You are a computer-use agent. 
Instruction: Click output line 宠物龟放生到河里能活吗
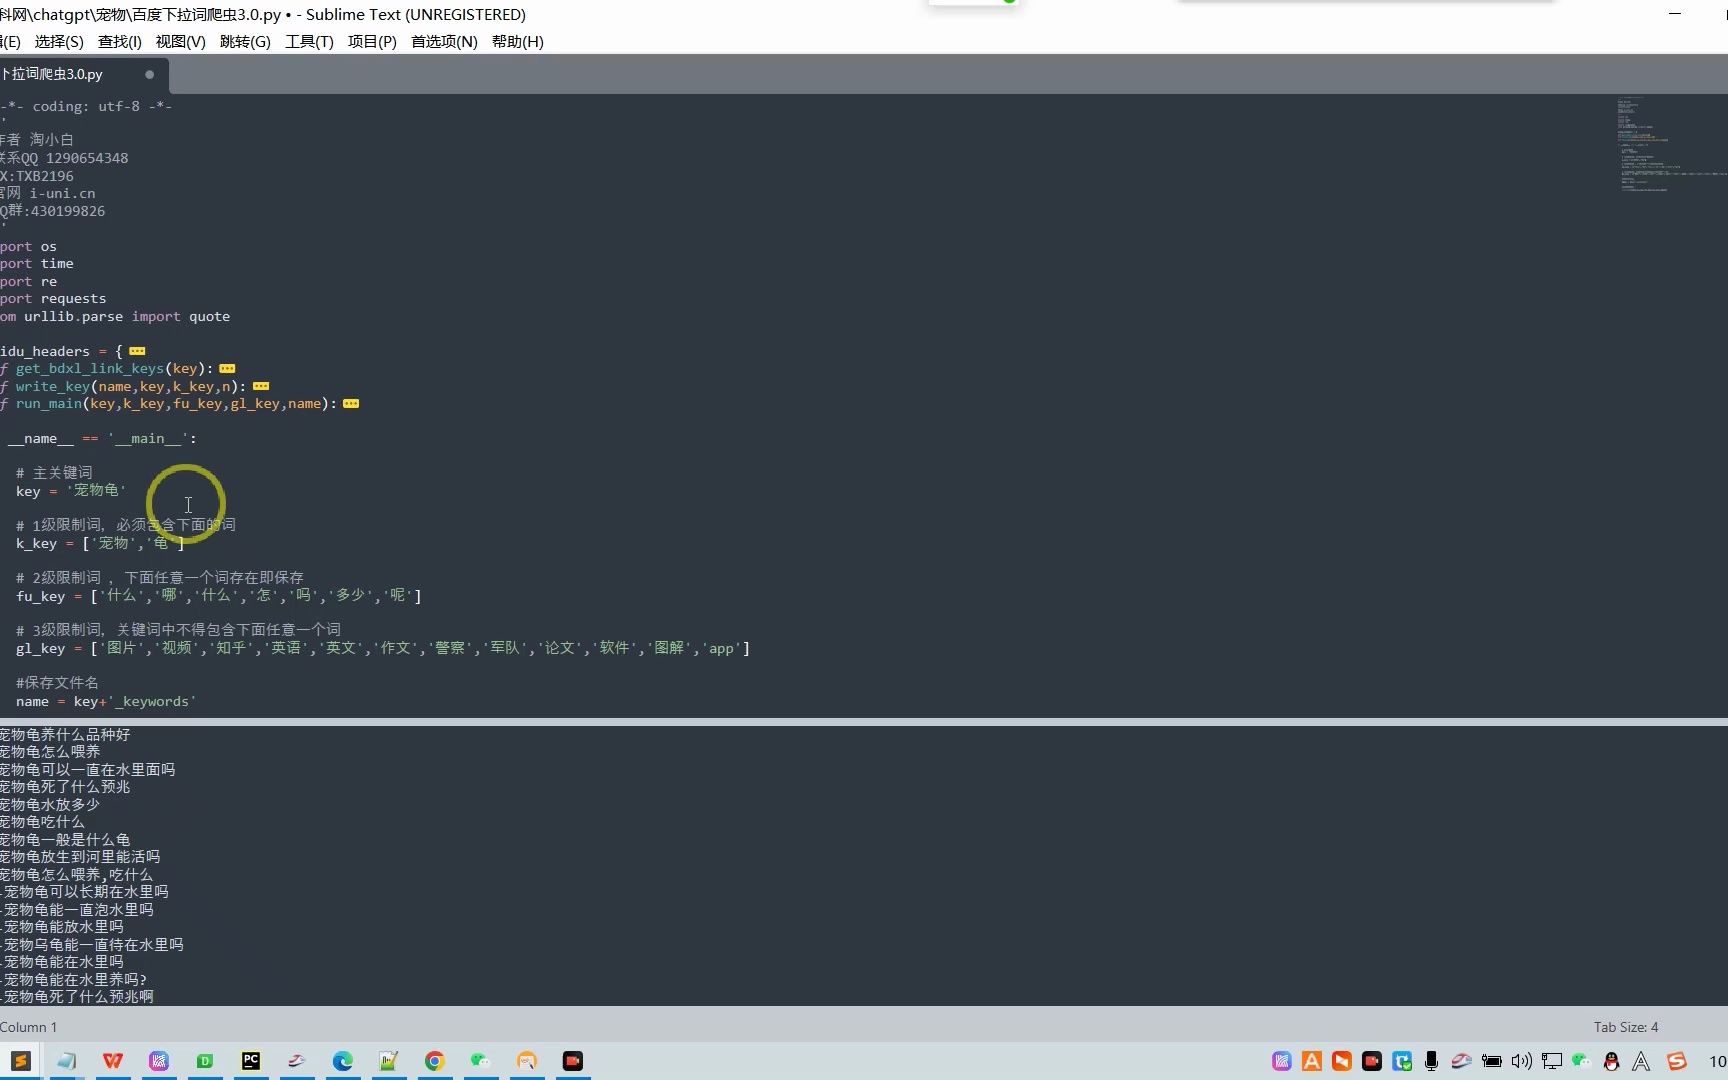pyautogui.click(x=80, y=857)
